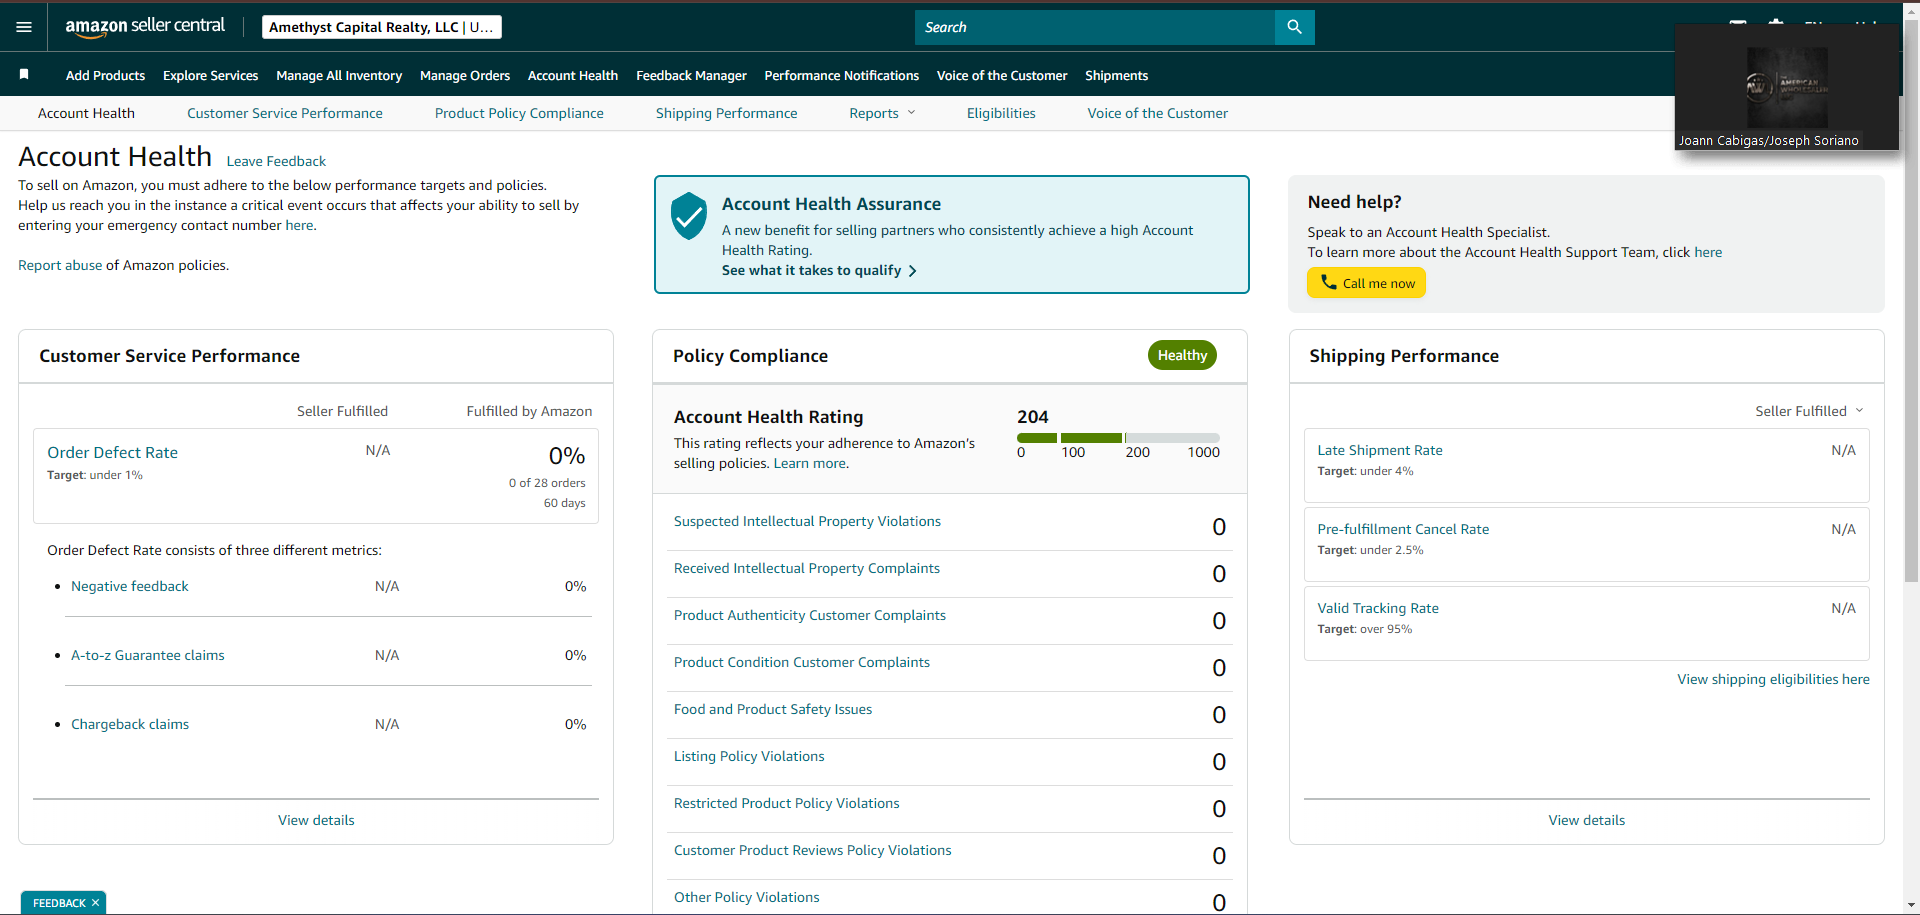Open the hamburger navigation menu
This screenshot has height=915, width=1920.
pyautogui.click(x=24, y=27)
